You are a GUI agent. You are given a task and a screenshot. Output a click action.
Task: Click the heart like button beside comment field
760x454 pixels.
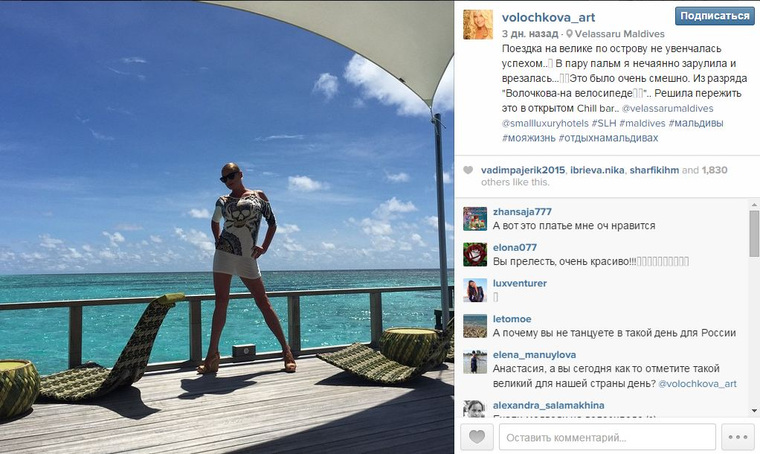coord(476,437)
